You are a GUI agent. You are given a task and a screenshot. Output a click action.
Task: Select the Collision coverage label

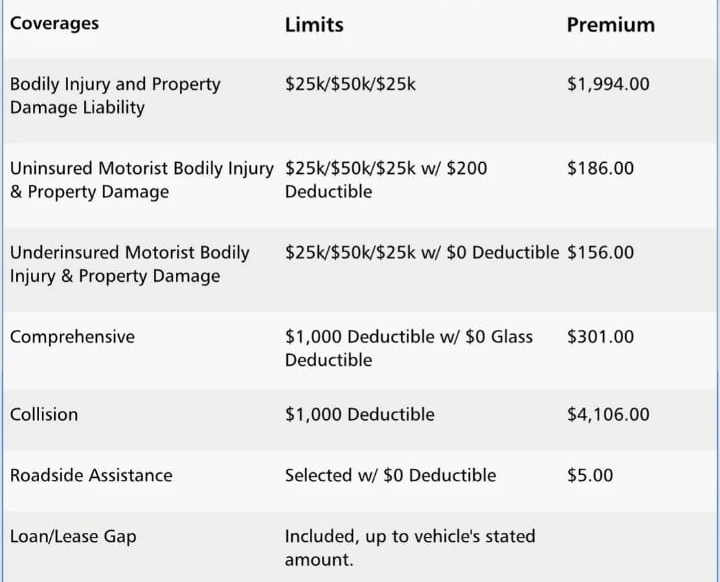pyautogui.click(x=44, y=414)
